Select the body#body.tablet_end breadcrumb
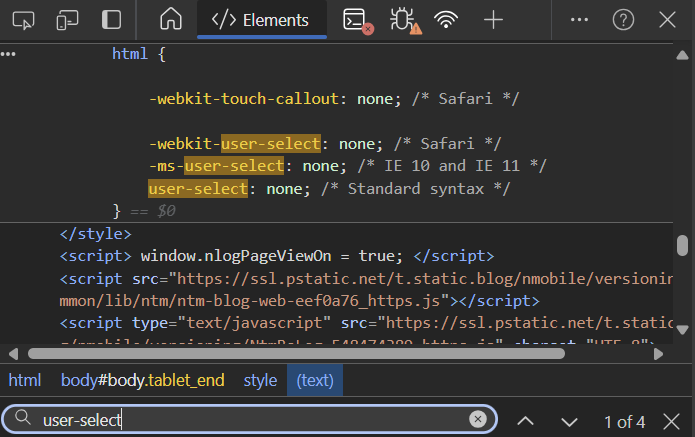Image resolution: width=695 pixels, height=437 pixels. pyautogui.click(x=143, y=380)
